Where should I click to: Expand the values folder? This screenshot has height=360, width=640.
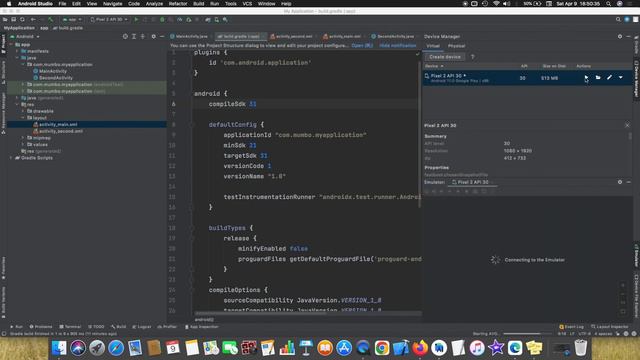pyautogui.click(x=23, y=144)
